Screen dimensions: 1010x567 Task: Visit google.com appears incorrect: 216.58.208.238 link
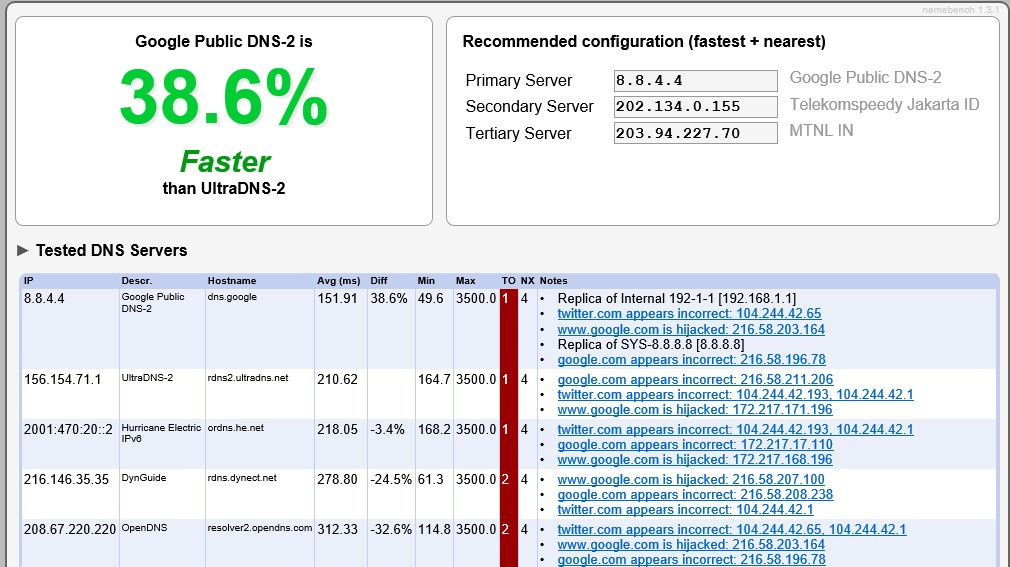click(x=695, y=495)
